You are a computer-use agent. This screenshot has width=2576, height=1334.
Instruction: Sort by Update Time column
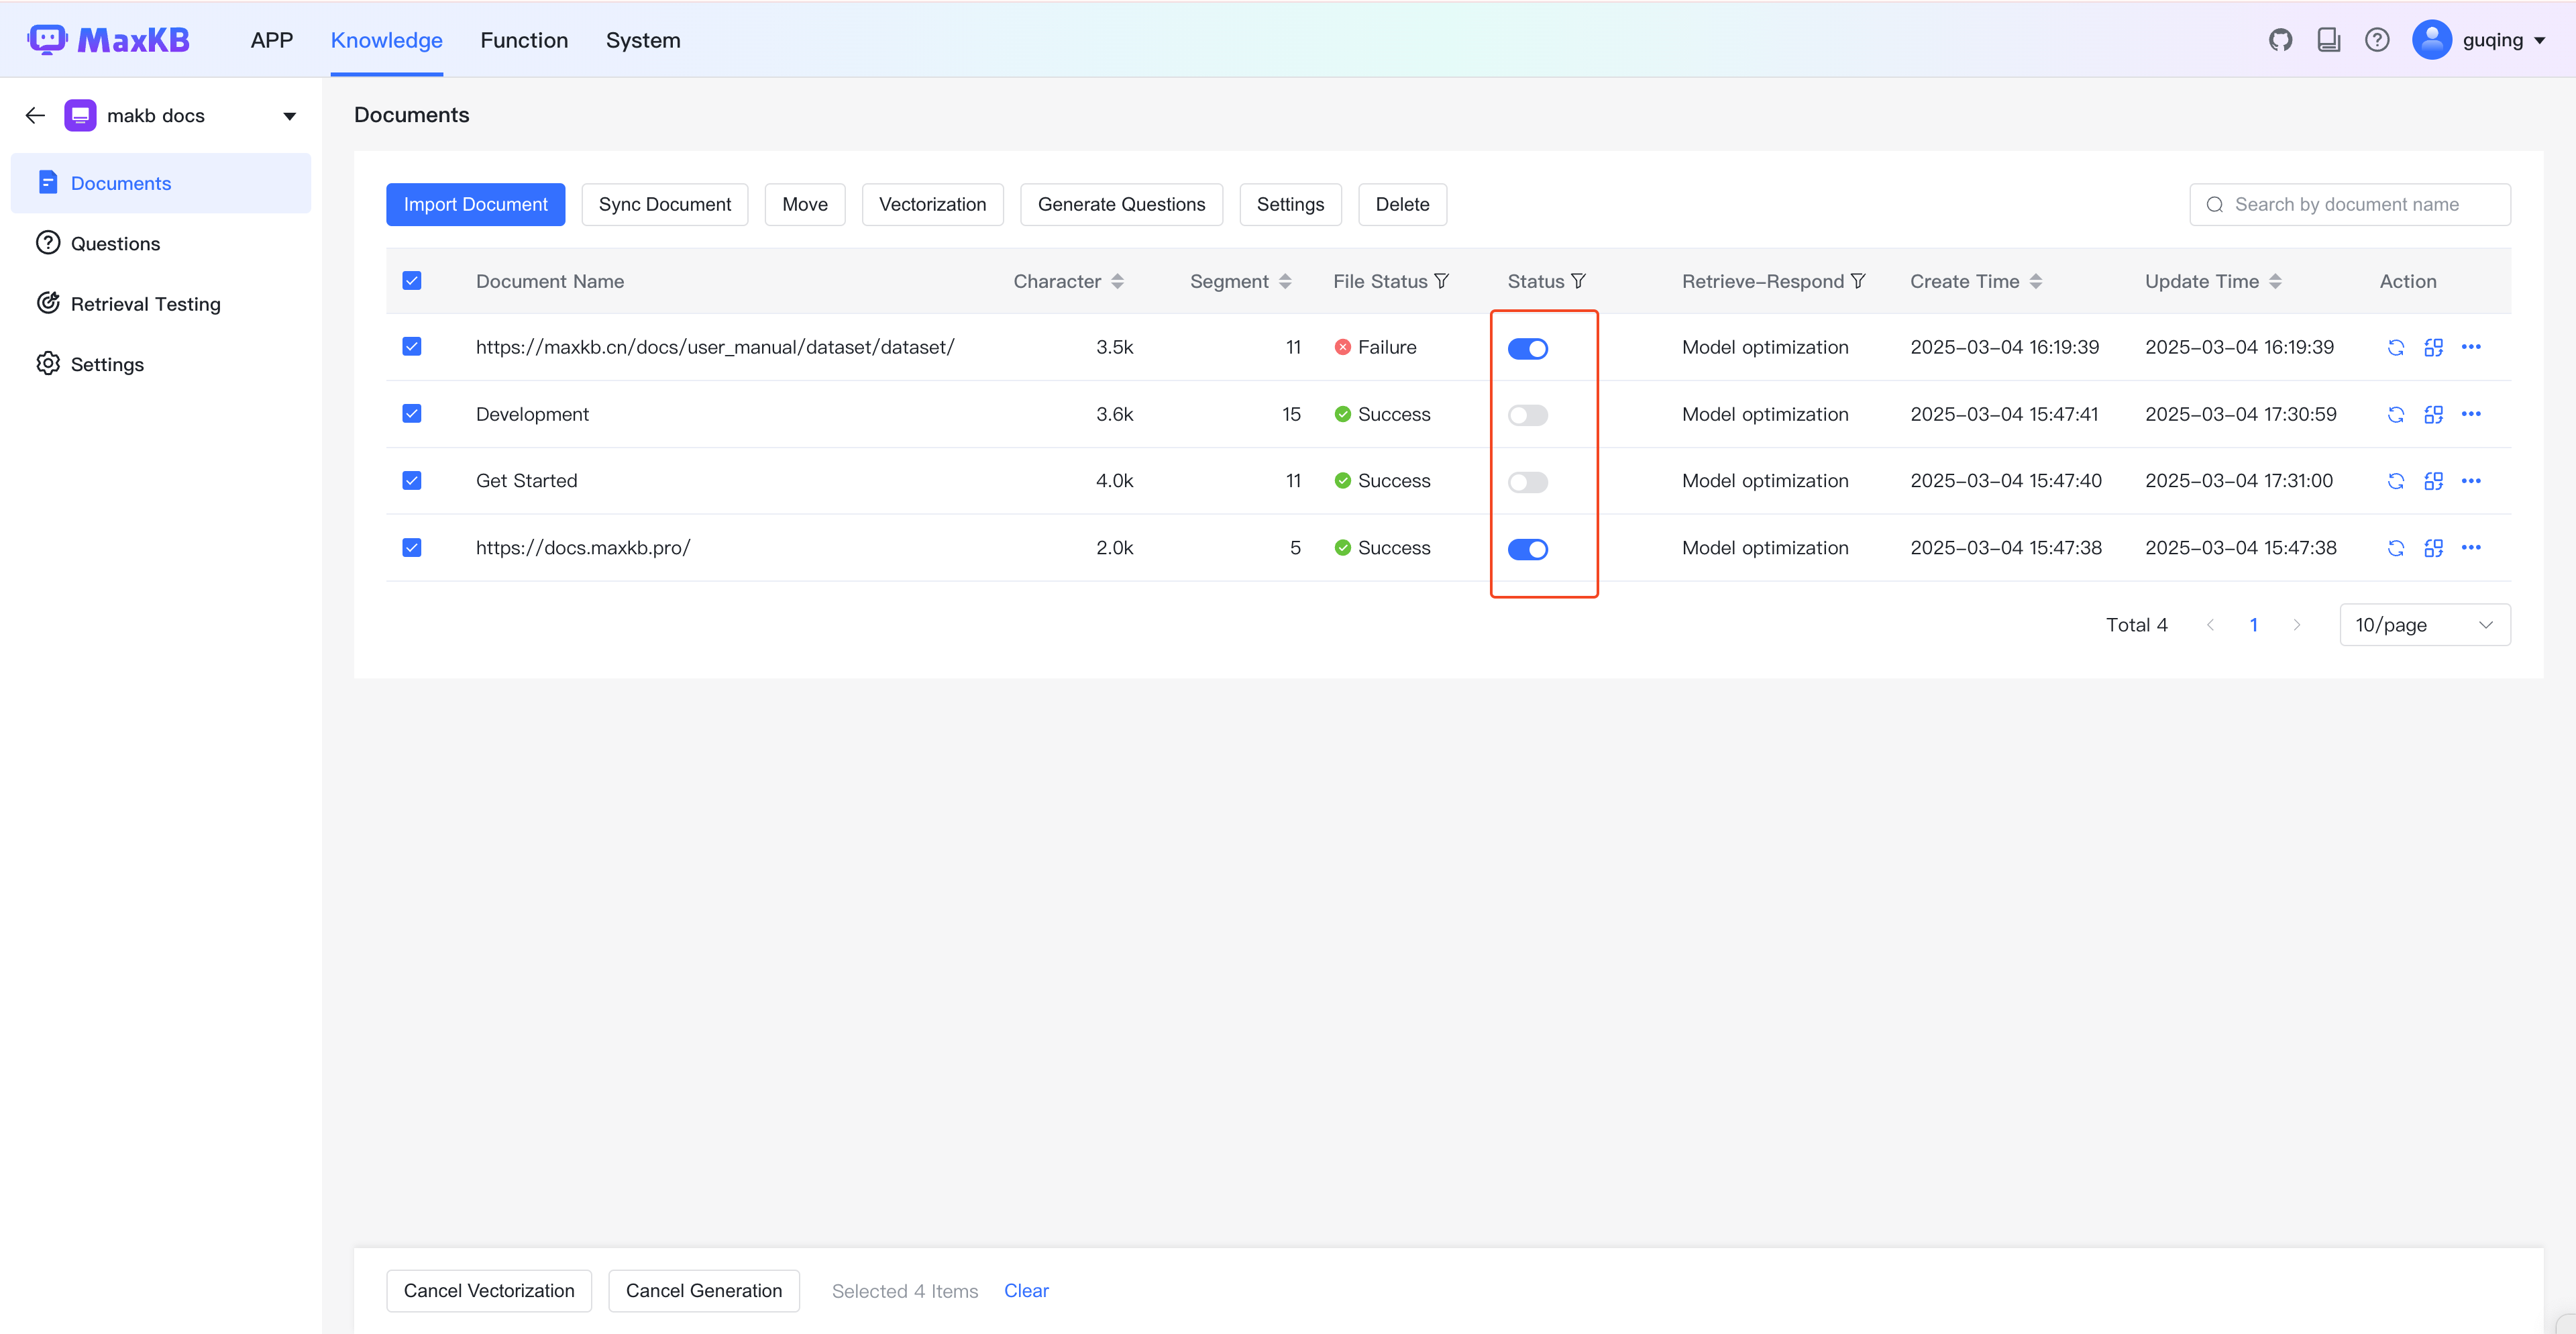(x=2275, y=282)
